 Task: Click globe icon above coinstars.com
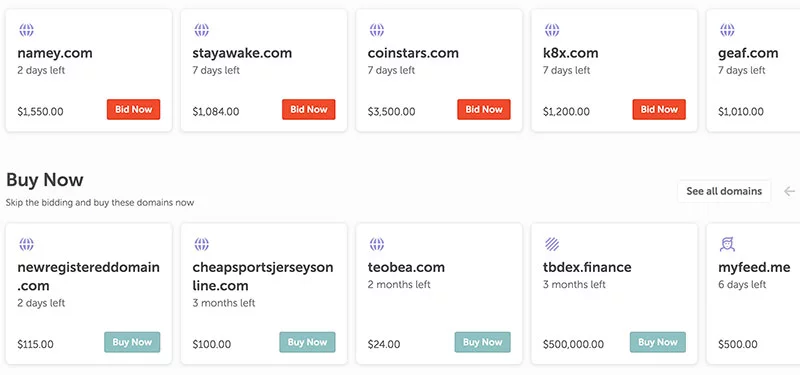(x=377, y=30)
